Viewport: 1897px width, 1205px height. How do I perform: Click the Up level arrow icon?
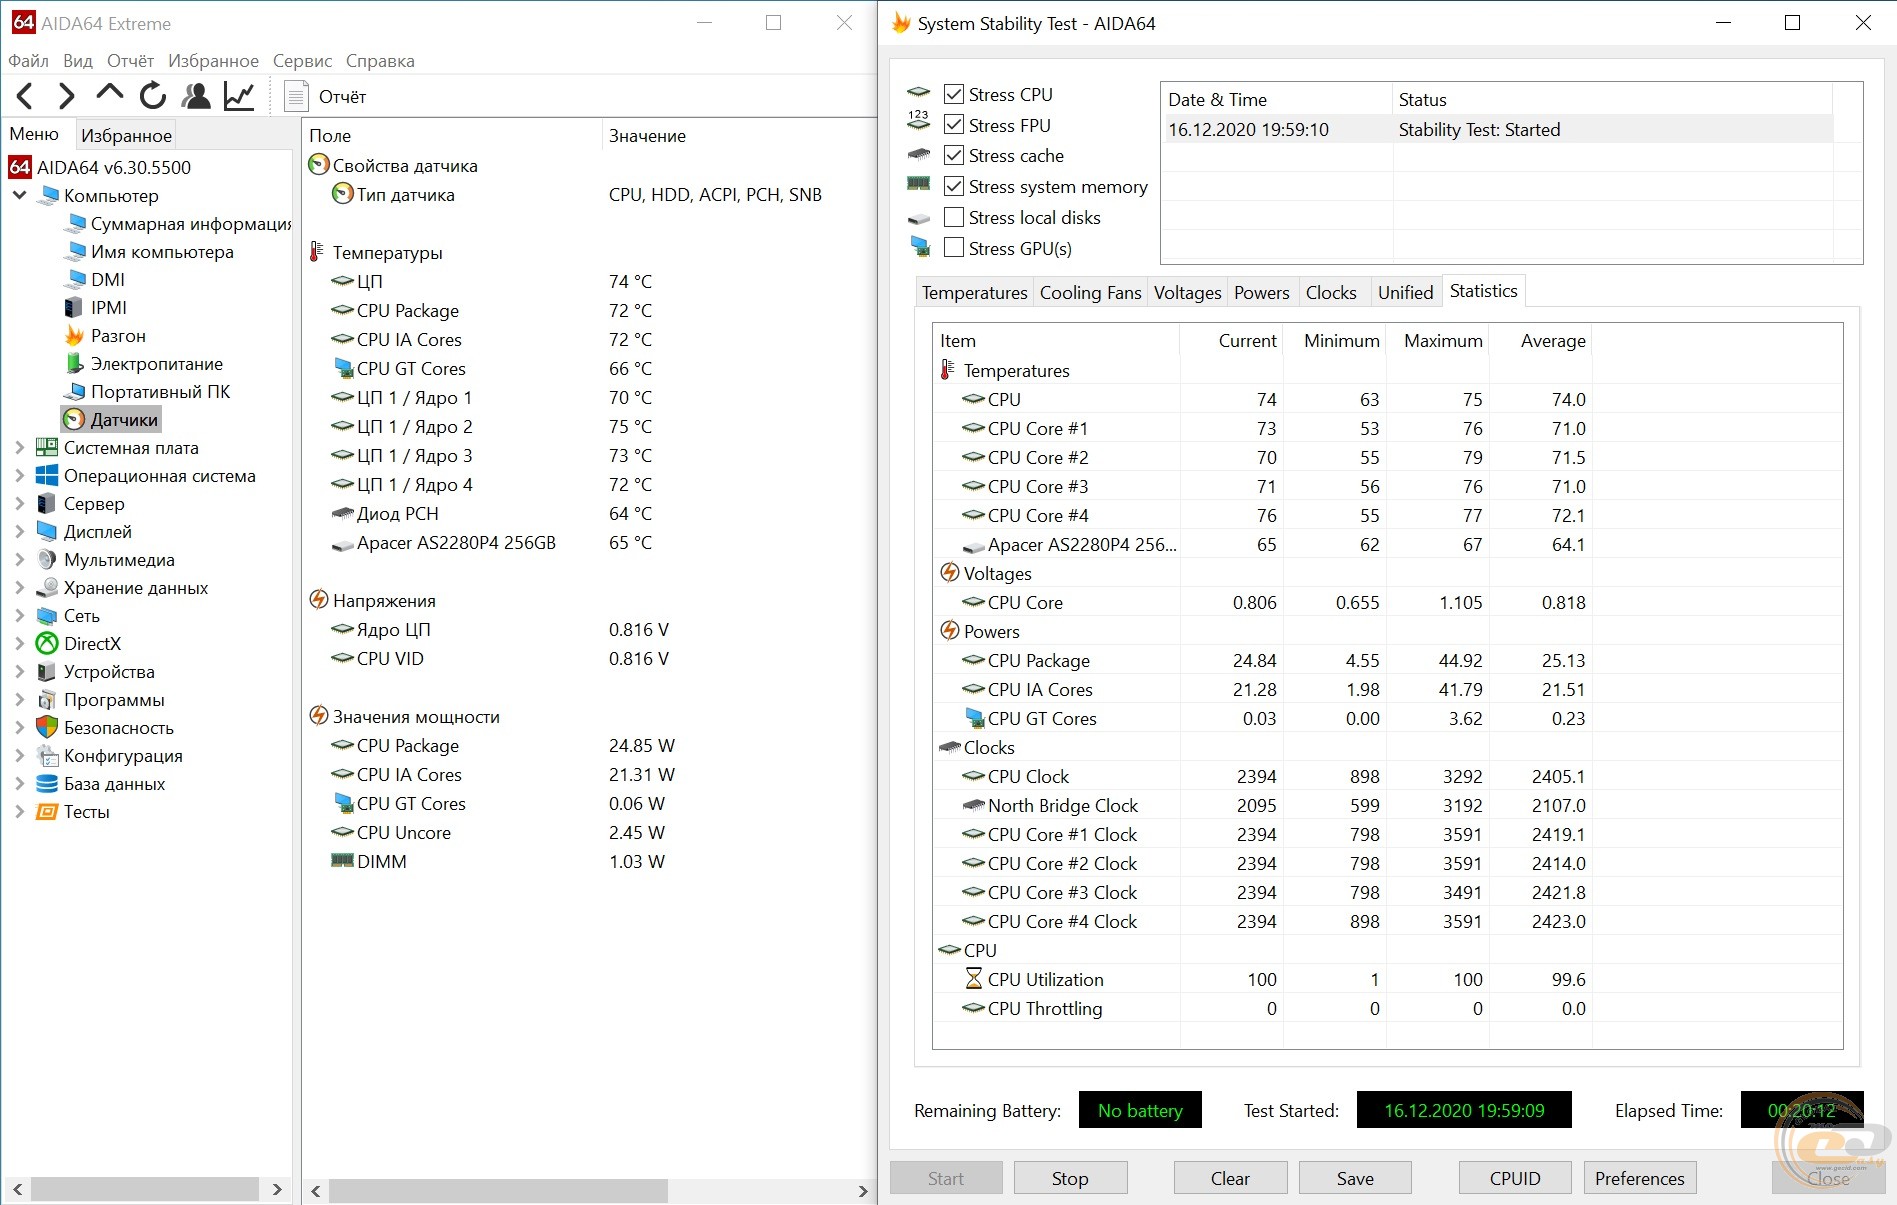point(109,94)
